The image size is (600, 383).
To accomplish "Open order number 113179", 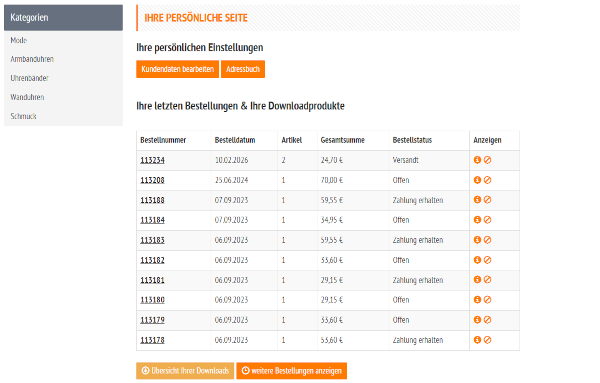I will tap(152, 320).
